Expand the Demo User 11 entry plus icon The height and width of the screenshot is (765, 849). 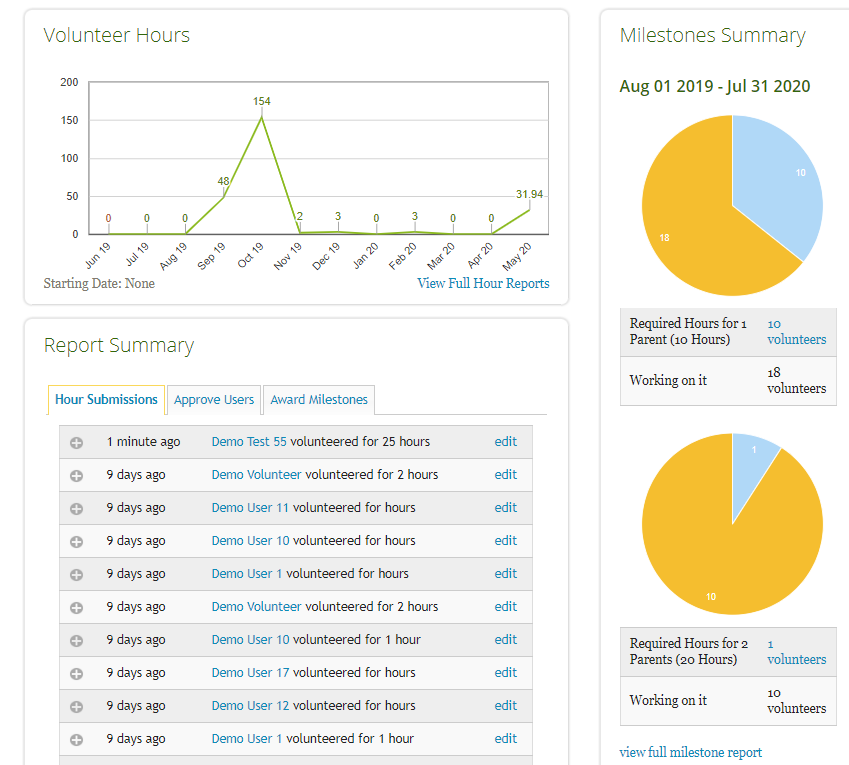click(76, 508)
